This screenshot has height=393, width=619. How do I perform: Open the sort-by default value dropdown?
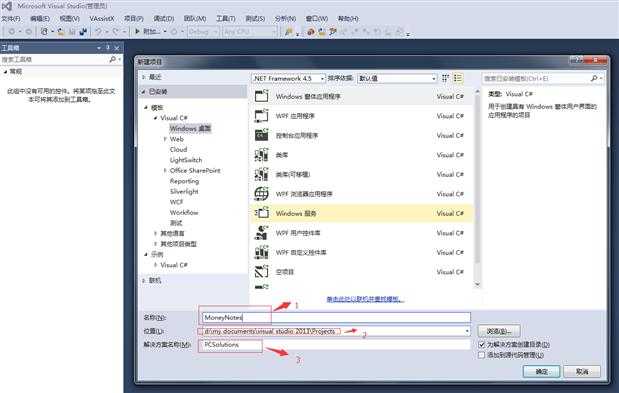click(x=397, y=78)
